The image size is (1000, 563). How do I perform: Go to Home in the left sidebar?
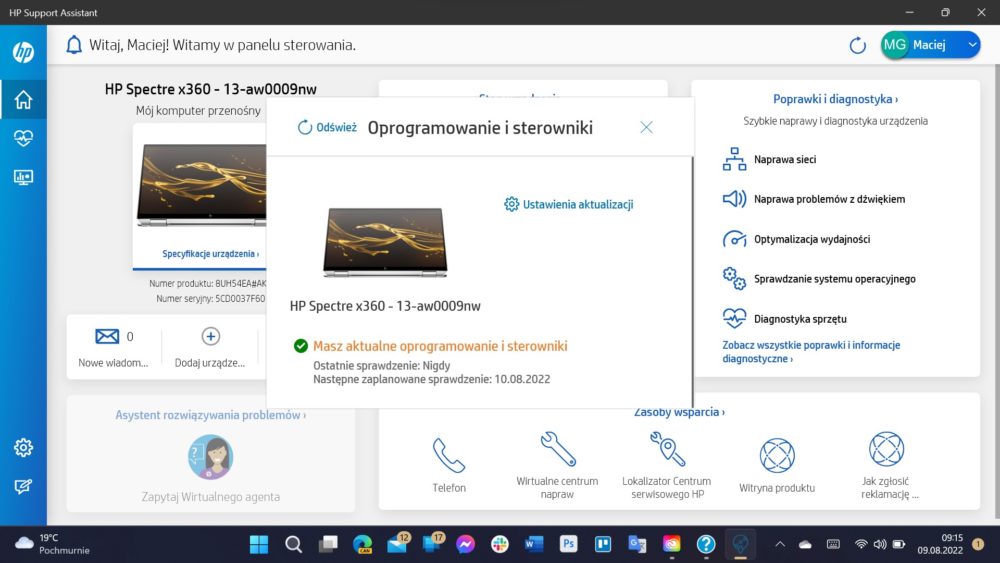coord(24,99)
